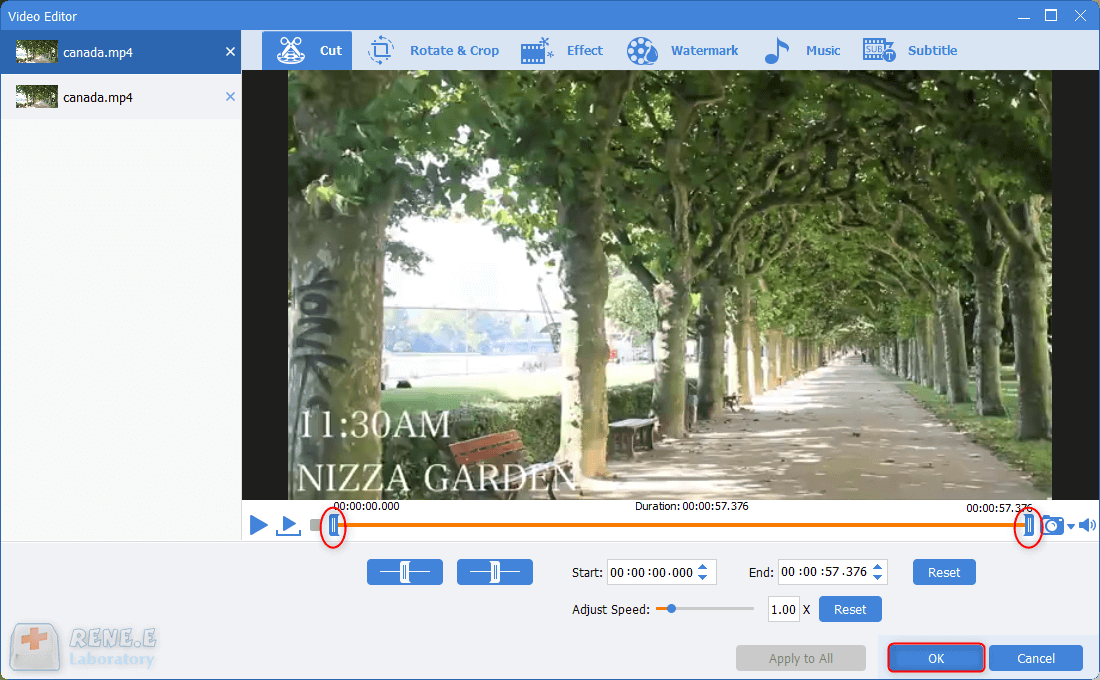The height and width of the screenshot is (680, 1100).
Task: Click the Start time stepper arrows
Action: tap(703, 572)
